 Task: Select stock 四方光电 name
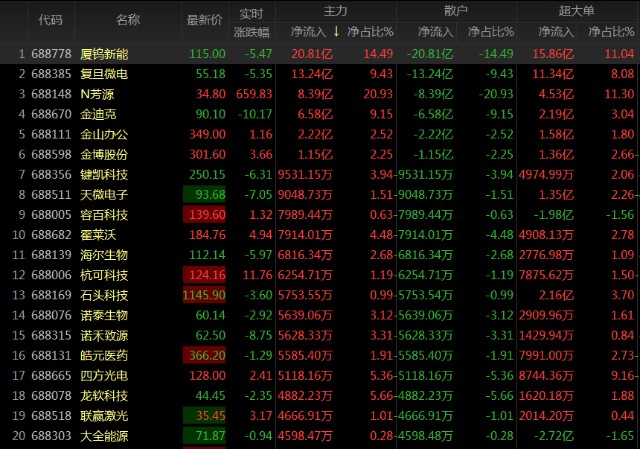104,376
